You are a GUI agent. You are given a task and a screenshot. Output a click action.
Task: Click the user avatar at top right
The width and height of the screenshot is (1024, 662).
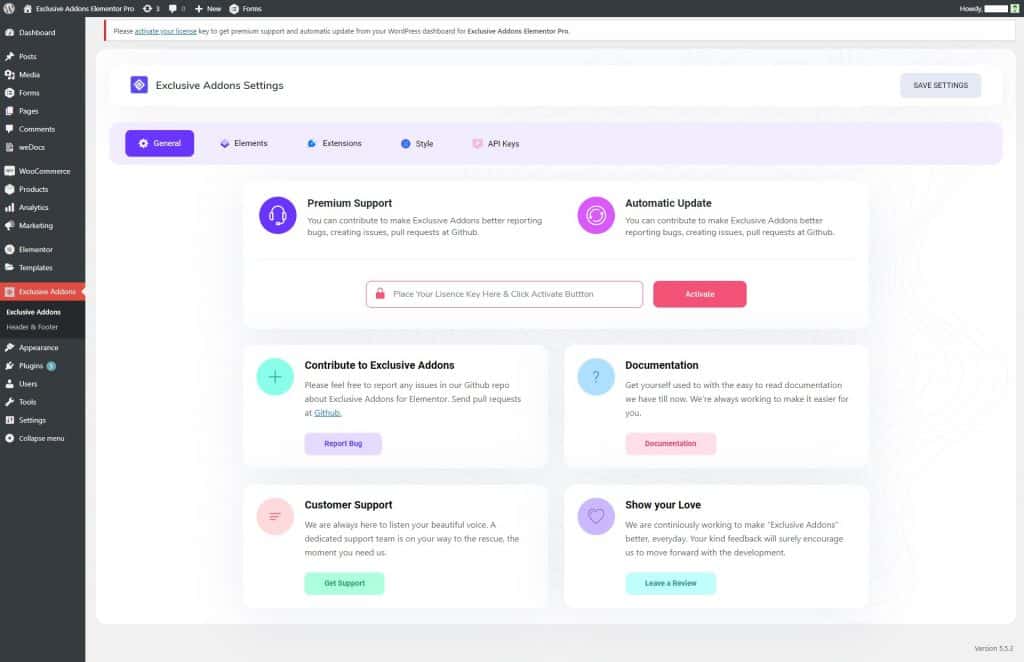click(x=1015, y=8)
